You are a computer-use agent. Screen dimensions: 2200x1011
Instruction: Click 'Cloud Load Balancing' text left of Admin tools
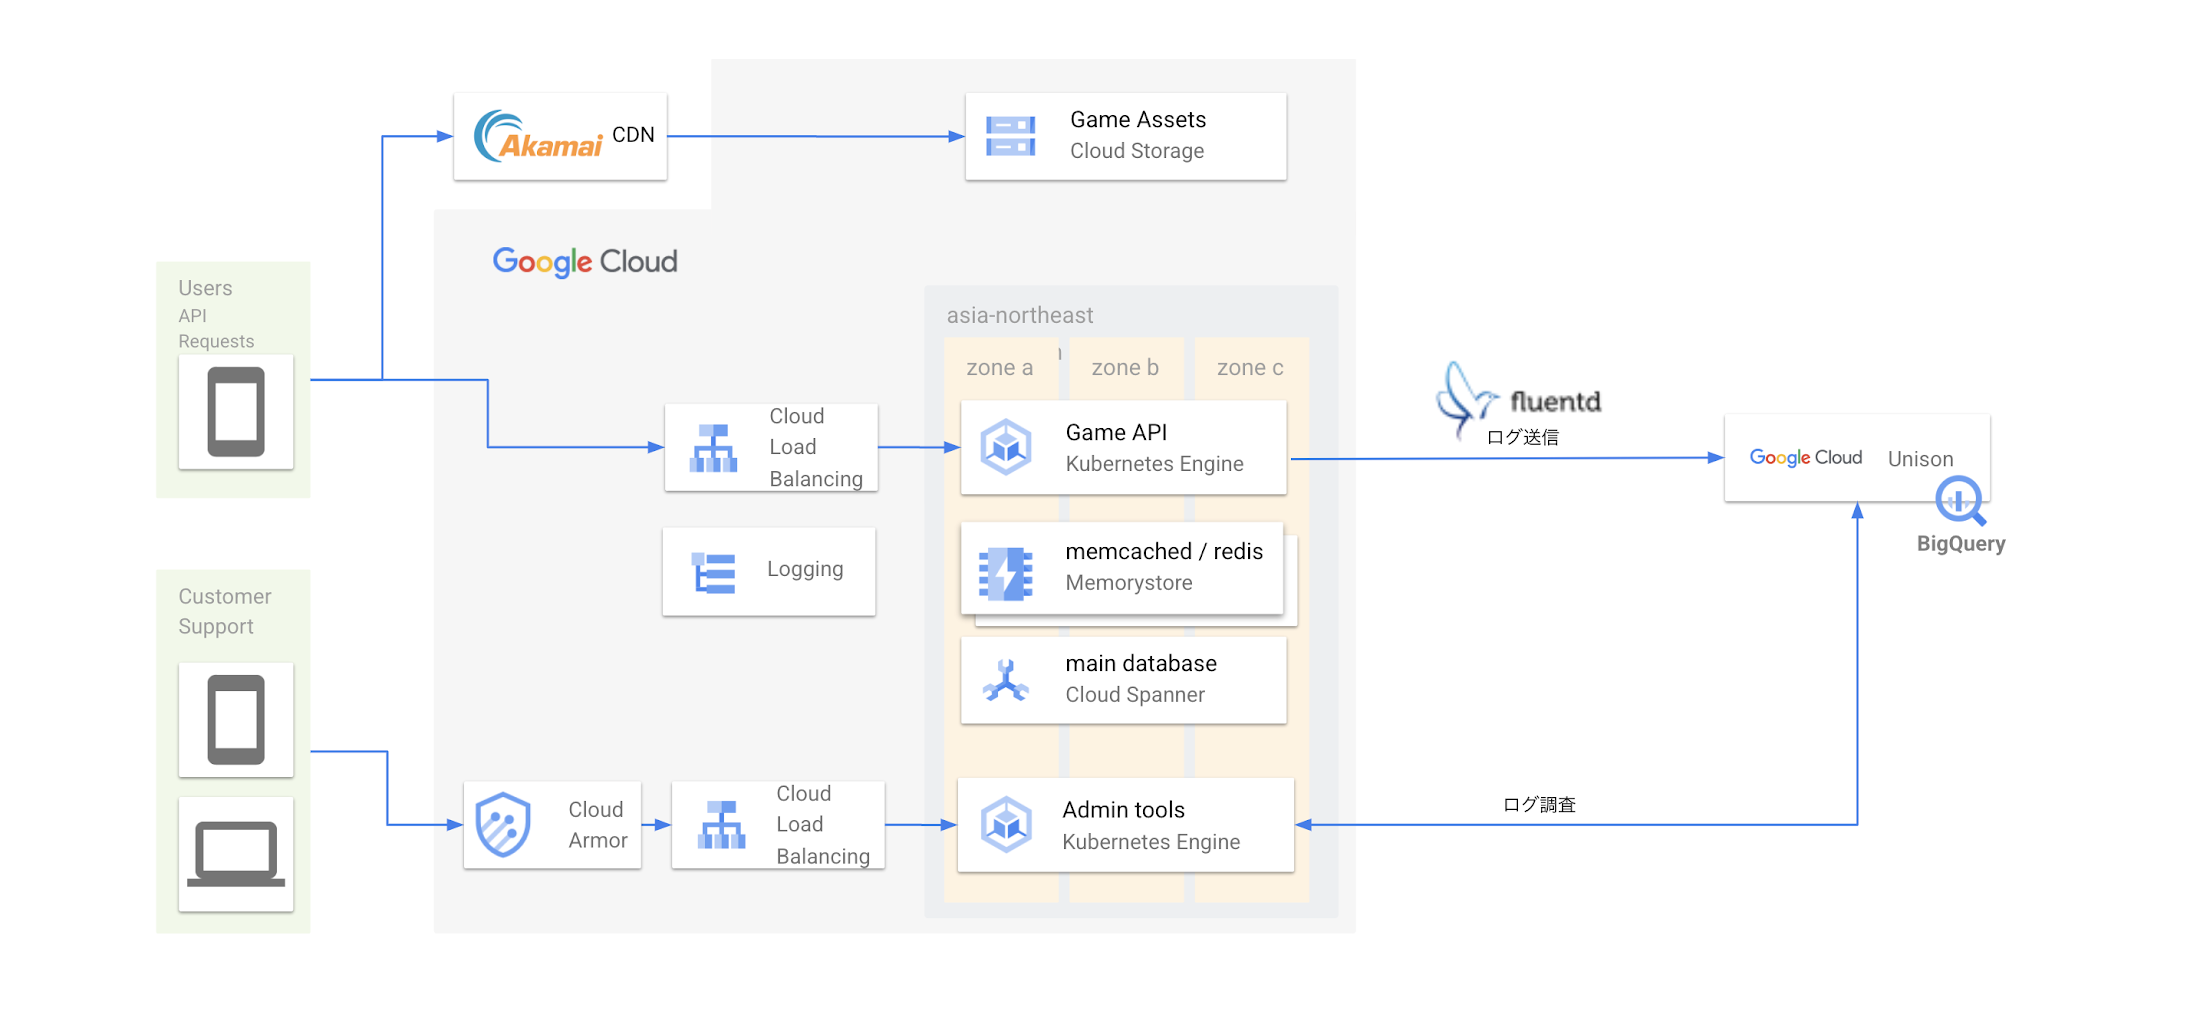point(823,825)
